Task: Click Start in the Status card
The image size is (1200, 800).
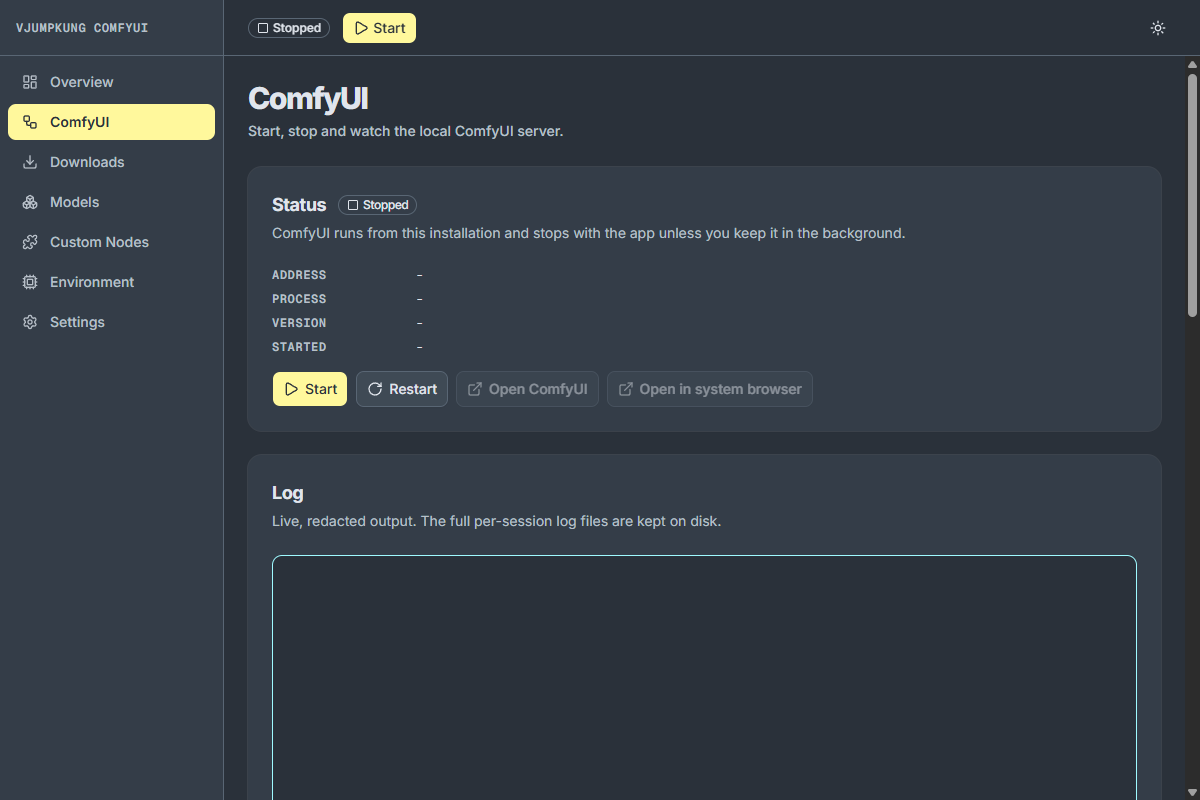Action: (310, 389)
